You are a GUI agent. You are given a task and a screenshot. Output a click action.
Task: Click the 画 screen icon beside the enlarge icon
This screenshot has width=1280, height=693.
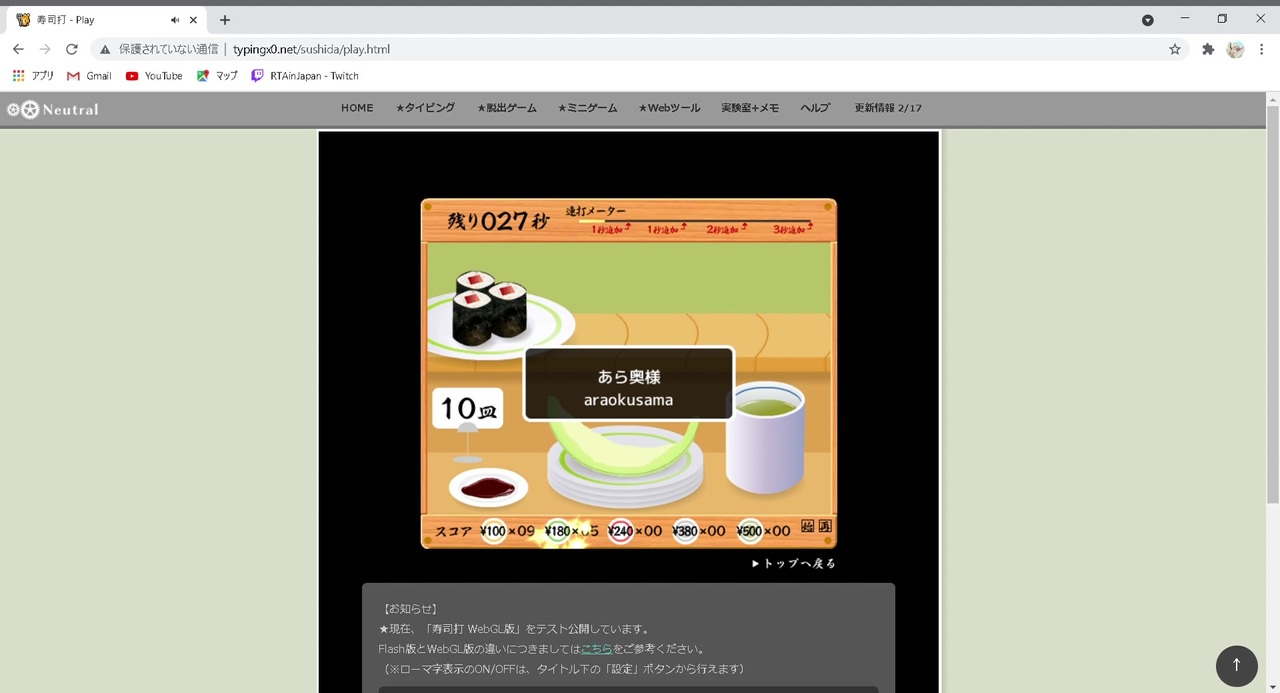point(825,526)
